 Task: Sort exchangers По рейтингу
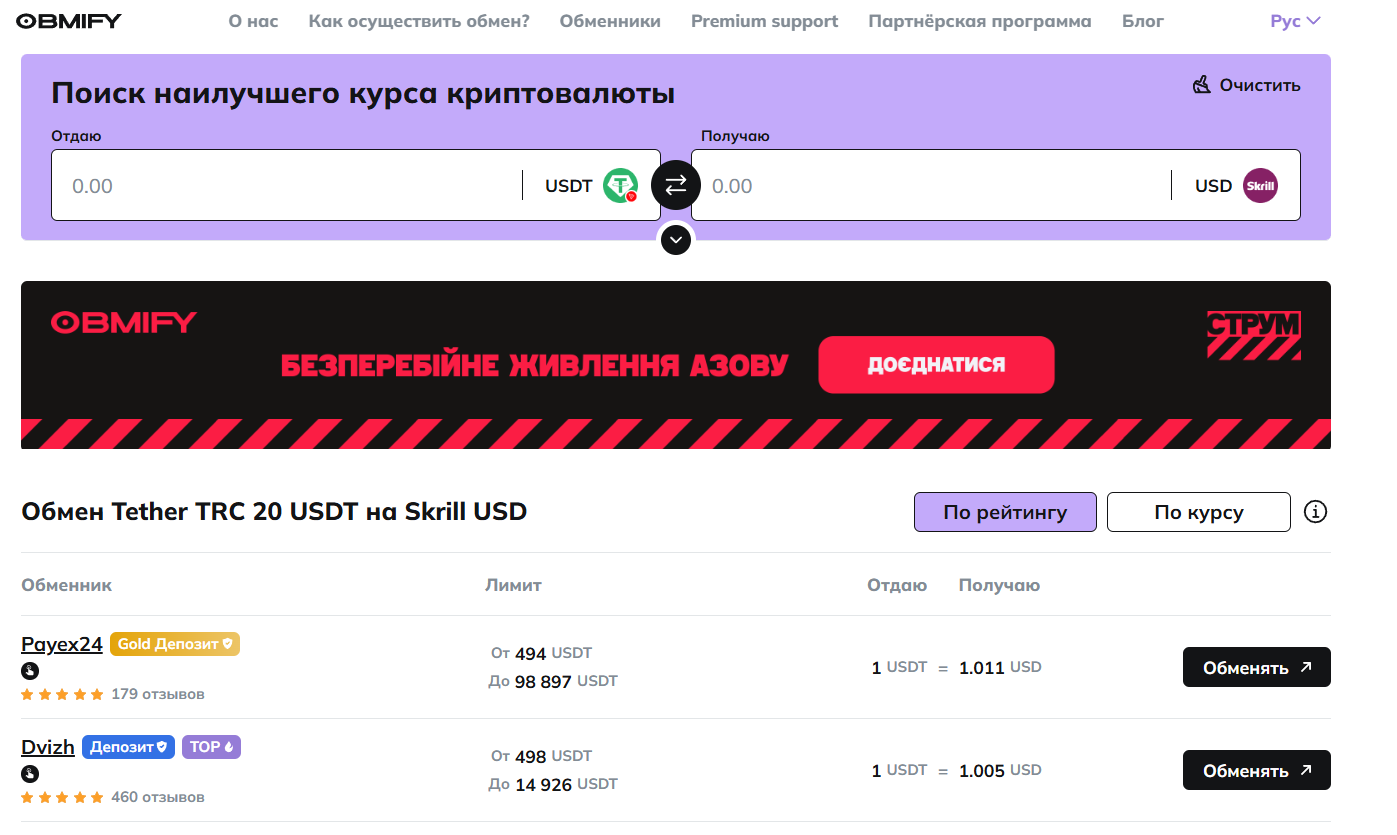(x=1005, y=512)
